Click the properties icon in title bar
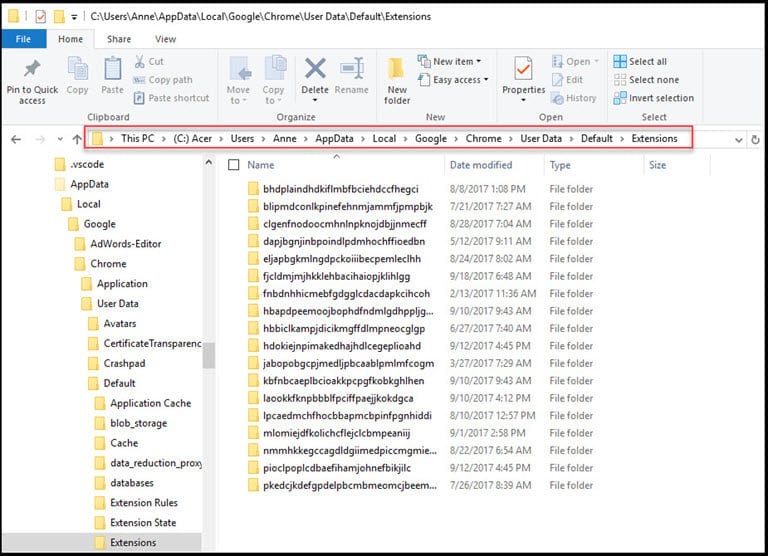 tap(41, 17)
